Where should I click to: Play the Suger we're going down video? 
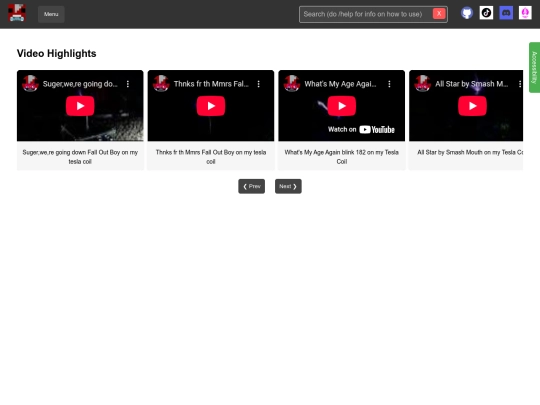tap(80, 106)
